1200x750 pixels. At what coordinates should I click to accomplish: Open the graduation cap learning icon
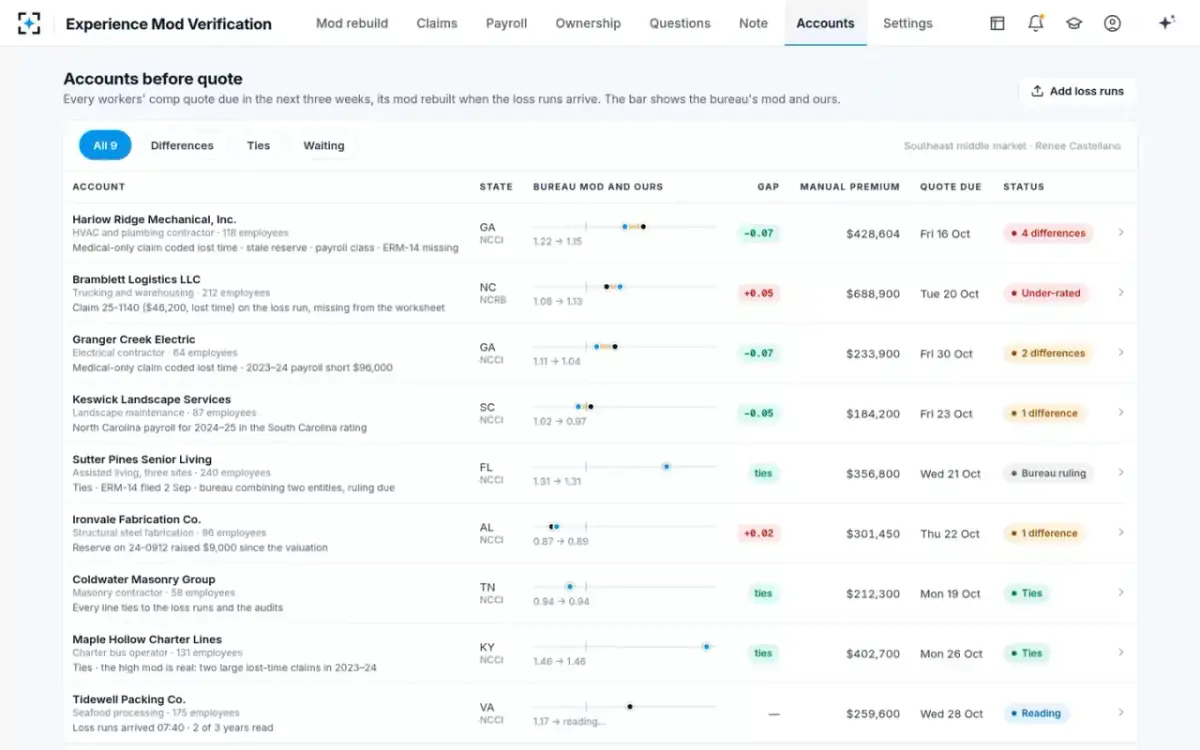point(1074,23)
